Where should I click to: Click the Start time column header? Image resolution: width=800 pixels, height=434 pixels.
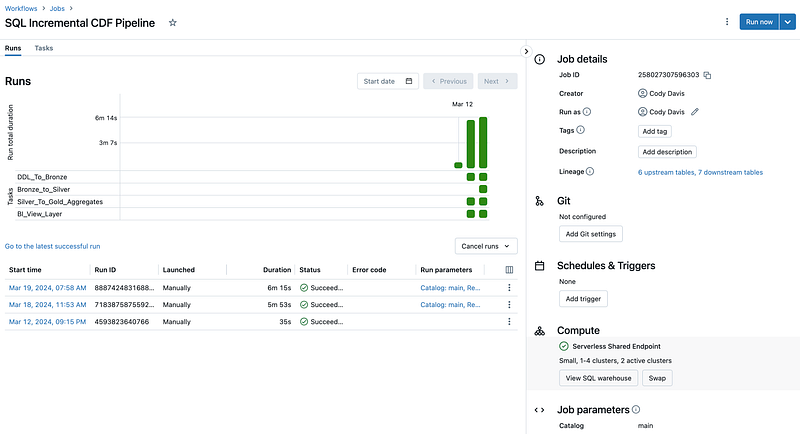tap(25, 270)
